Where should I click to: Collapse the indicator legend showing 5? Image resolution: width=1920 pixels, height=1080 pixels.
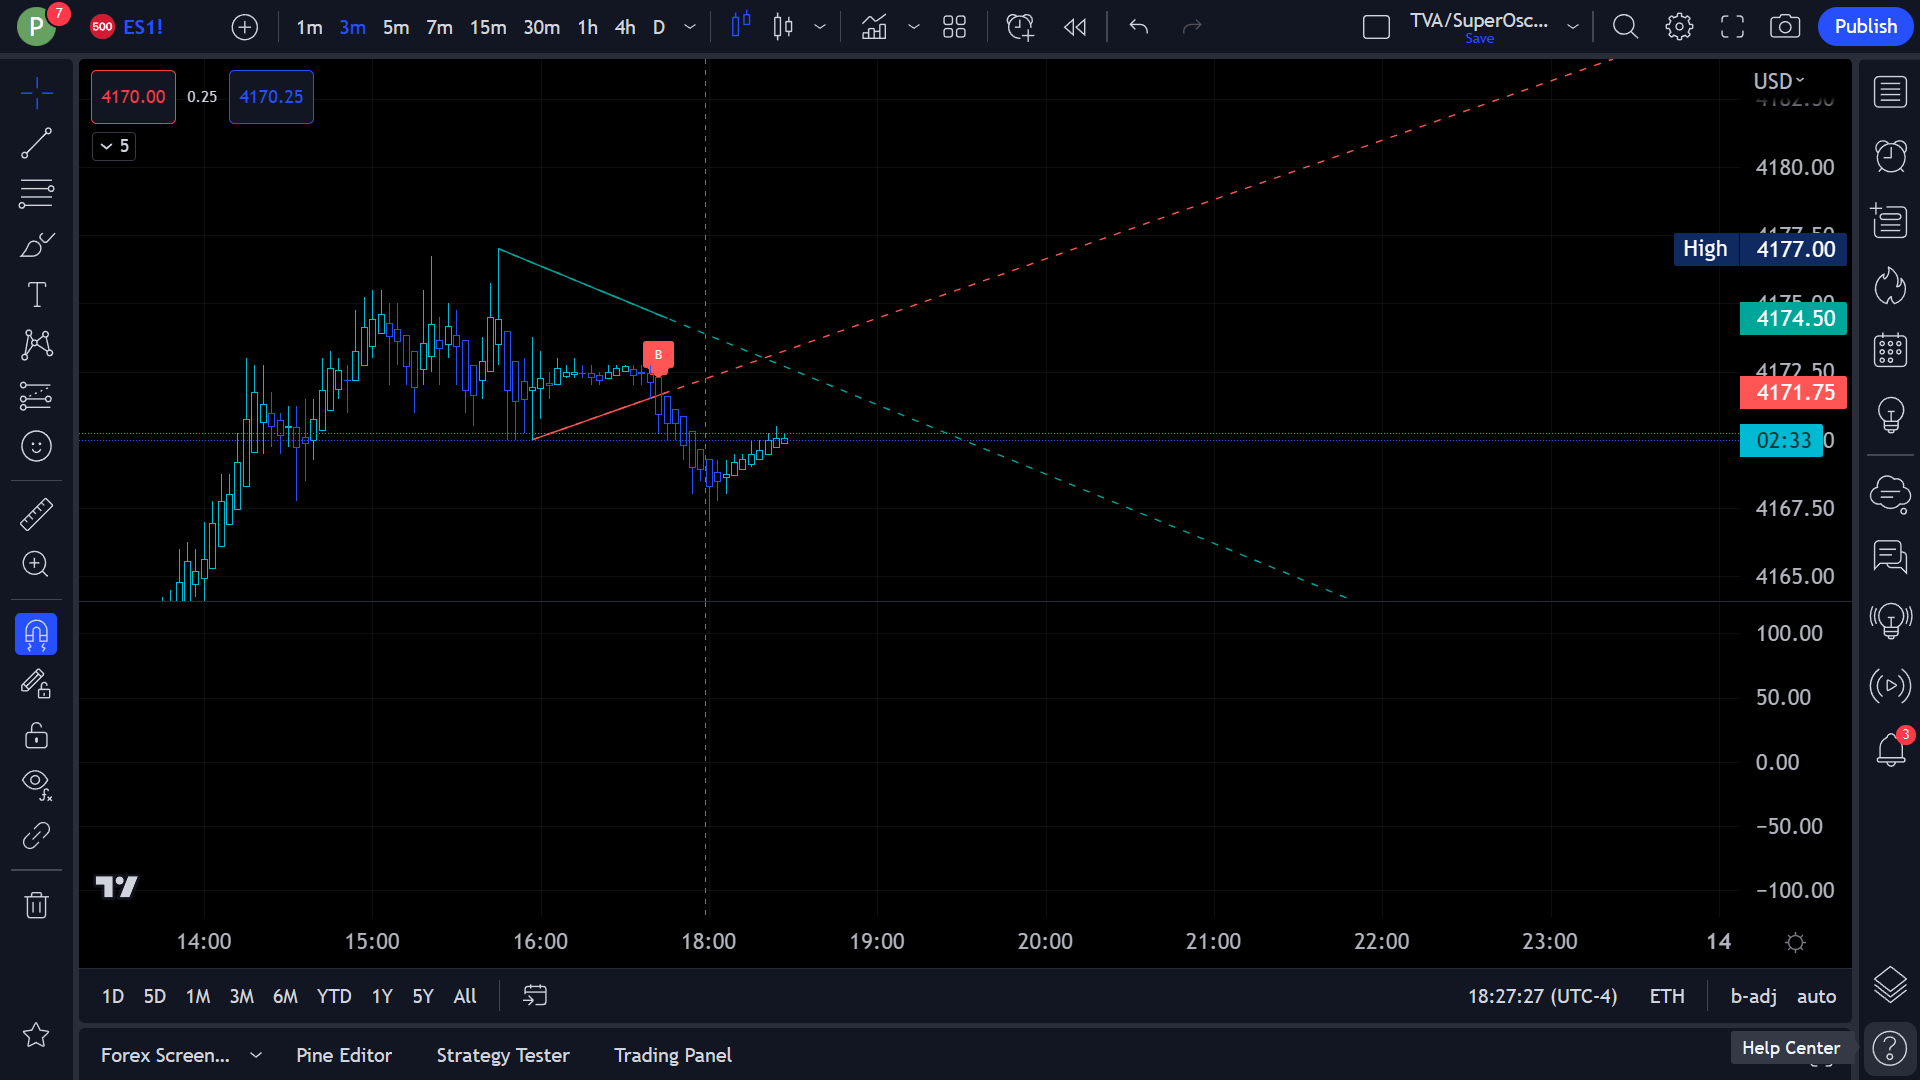click(x=114, y=146)
